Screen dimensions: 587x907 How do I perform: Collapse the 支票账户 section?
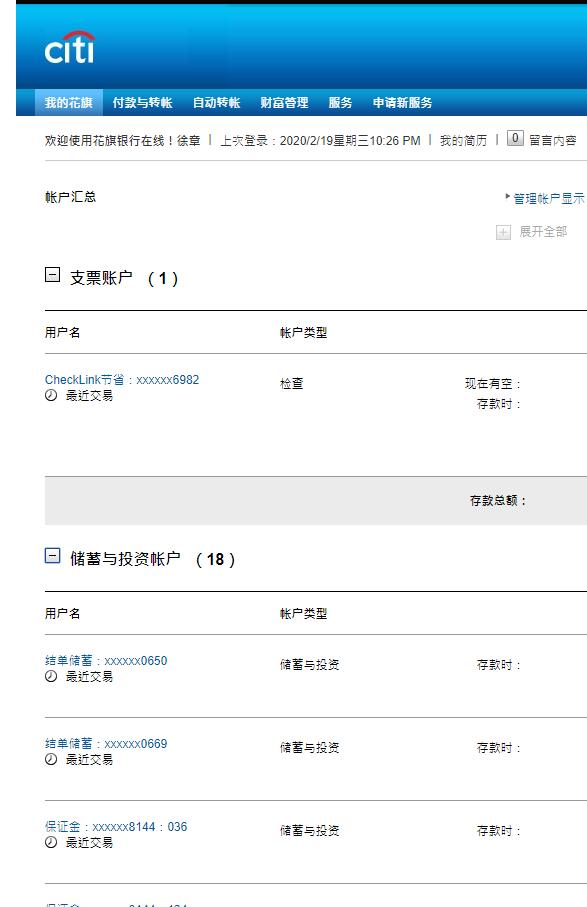pos(52,275)
